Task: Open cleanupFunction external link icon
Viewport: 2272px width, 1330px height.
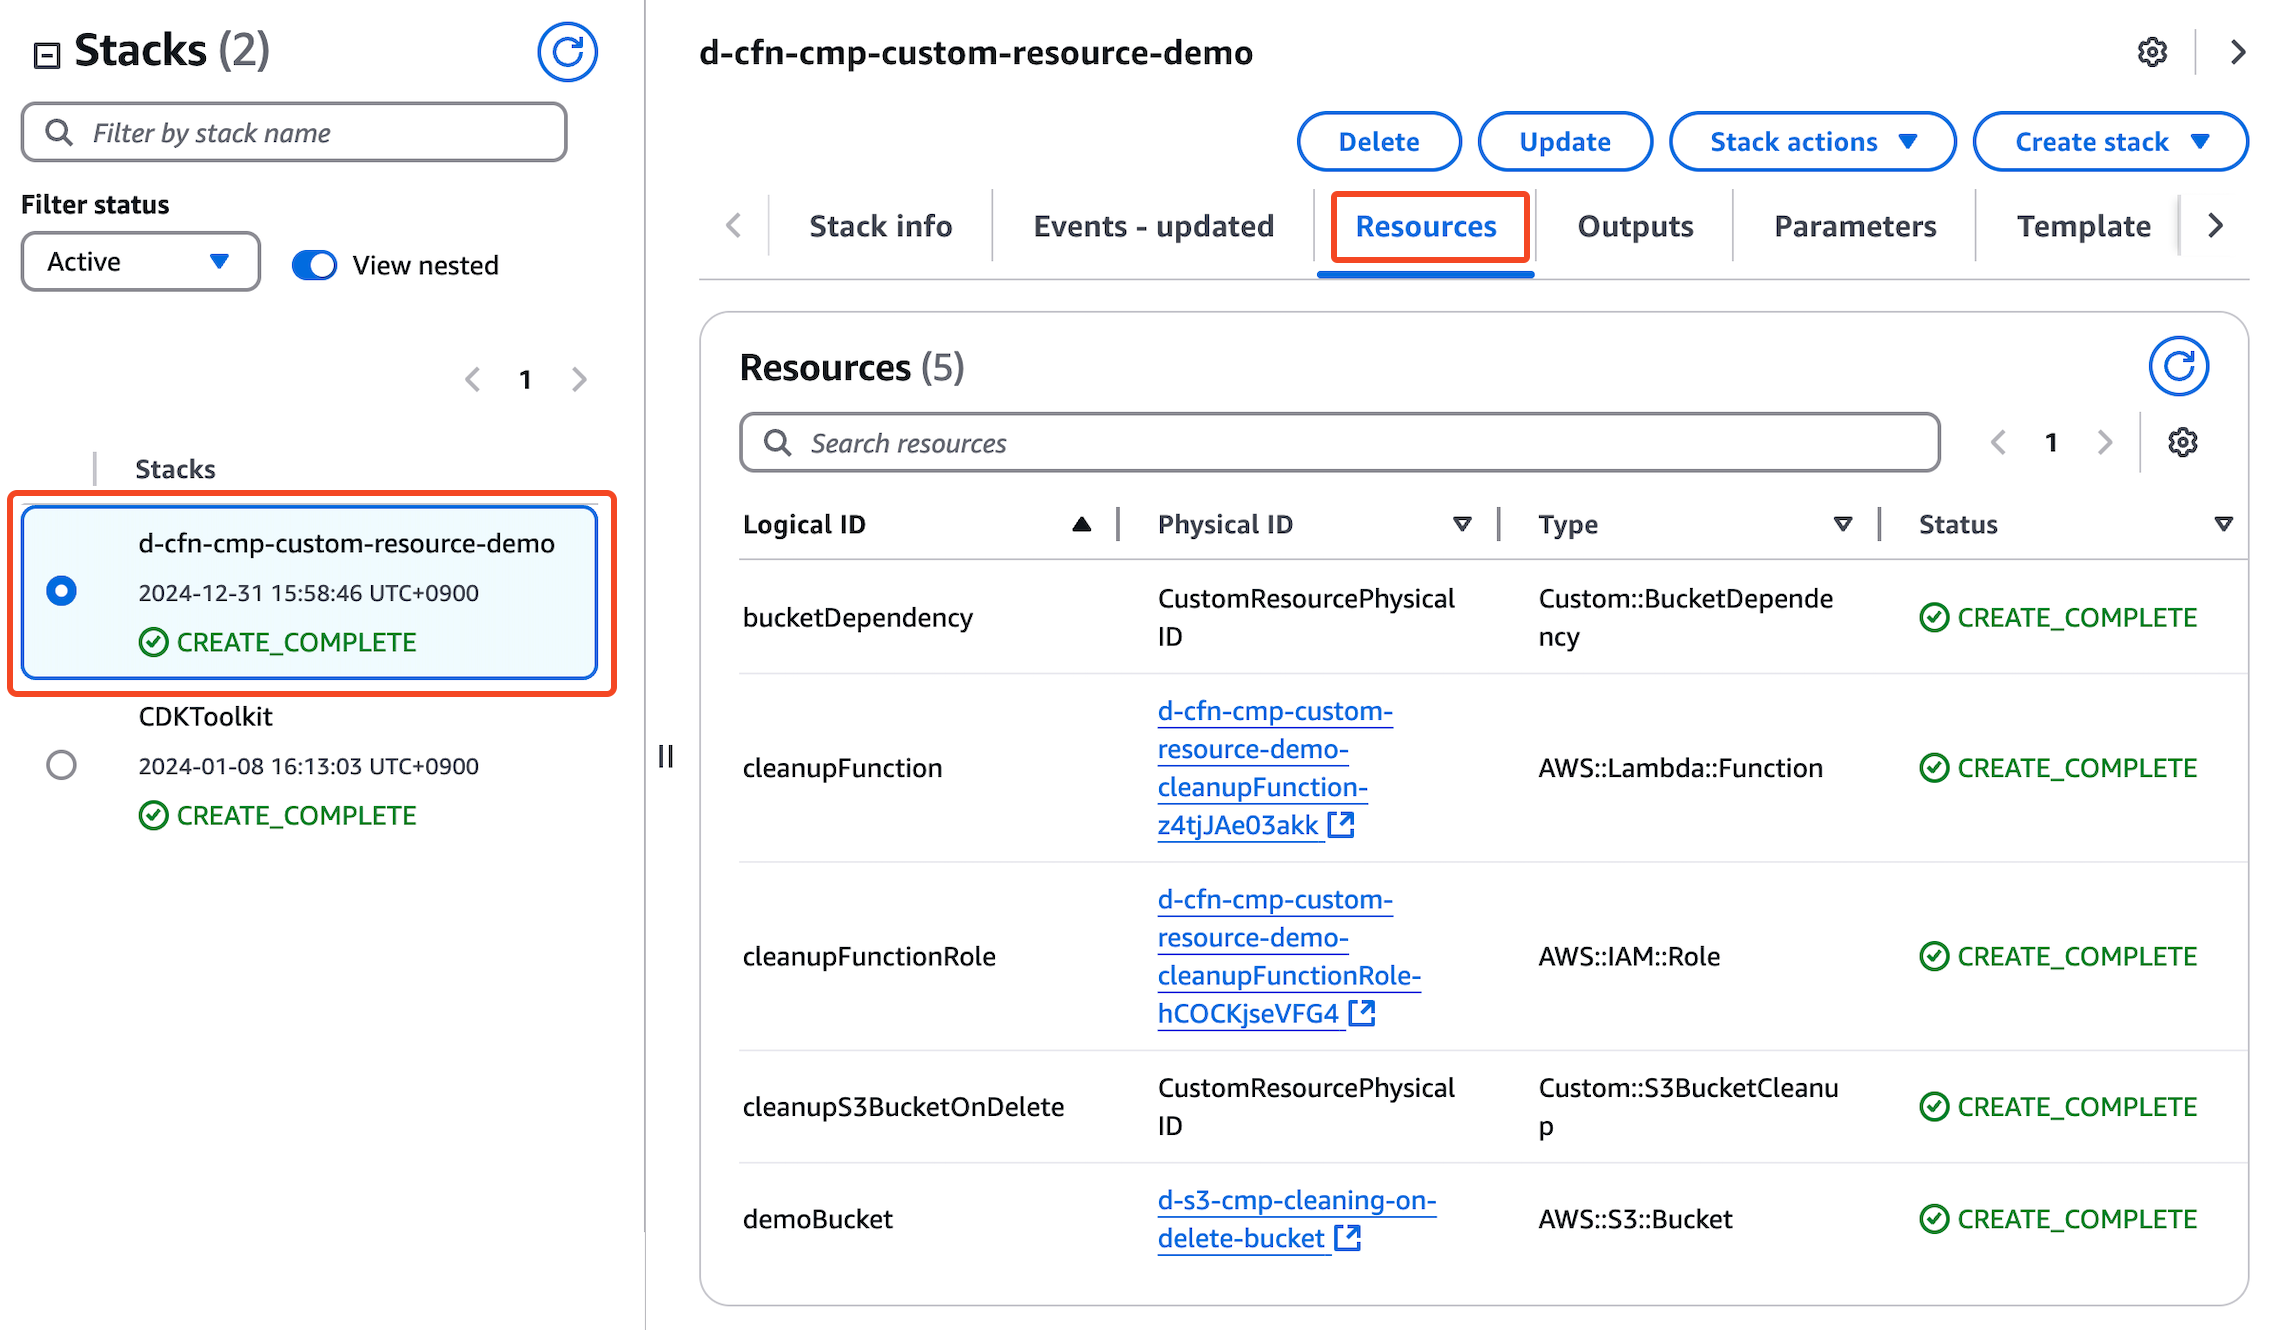Action: (1341, 825)
